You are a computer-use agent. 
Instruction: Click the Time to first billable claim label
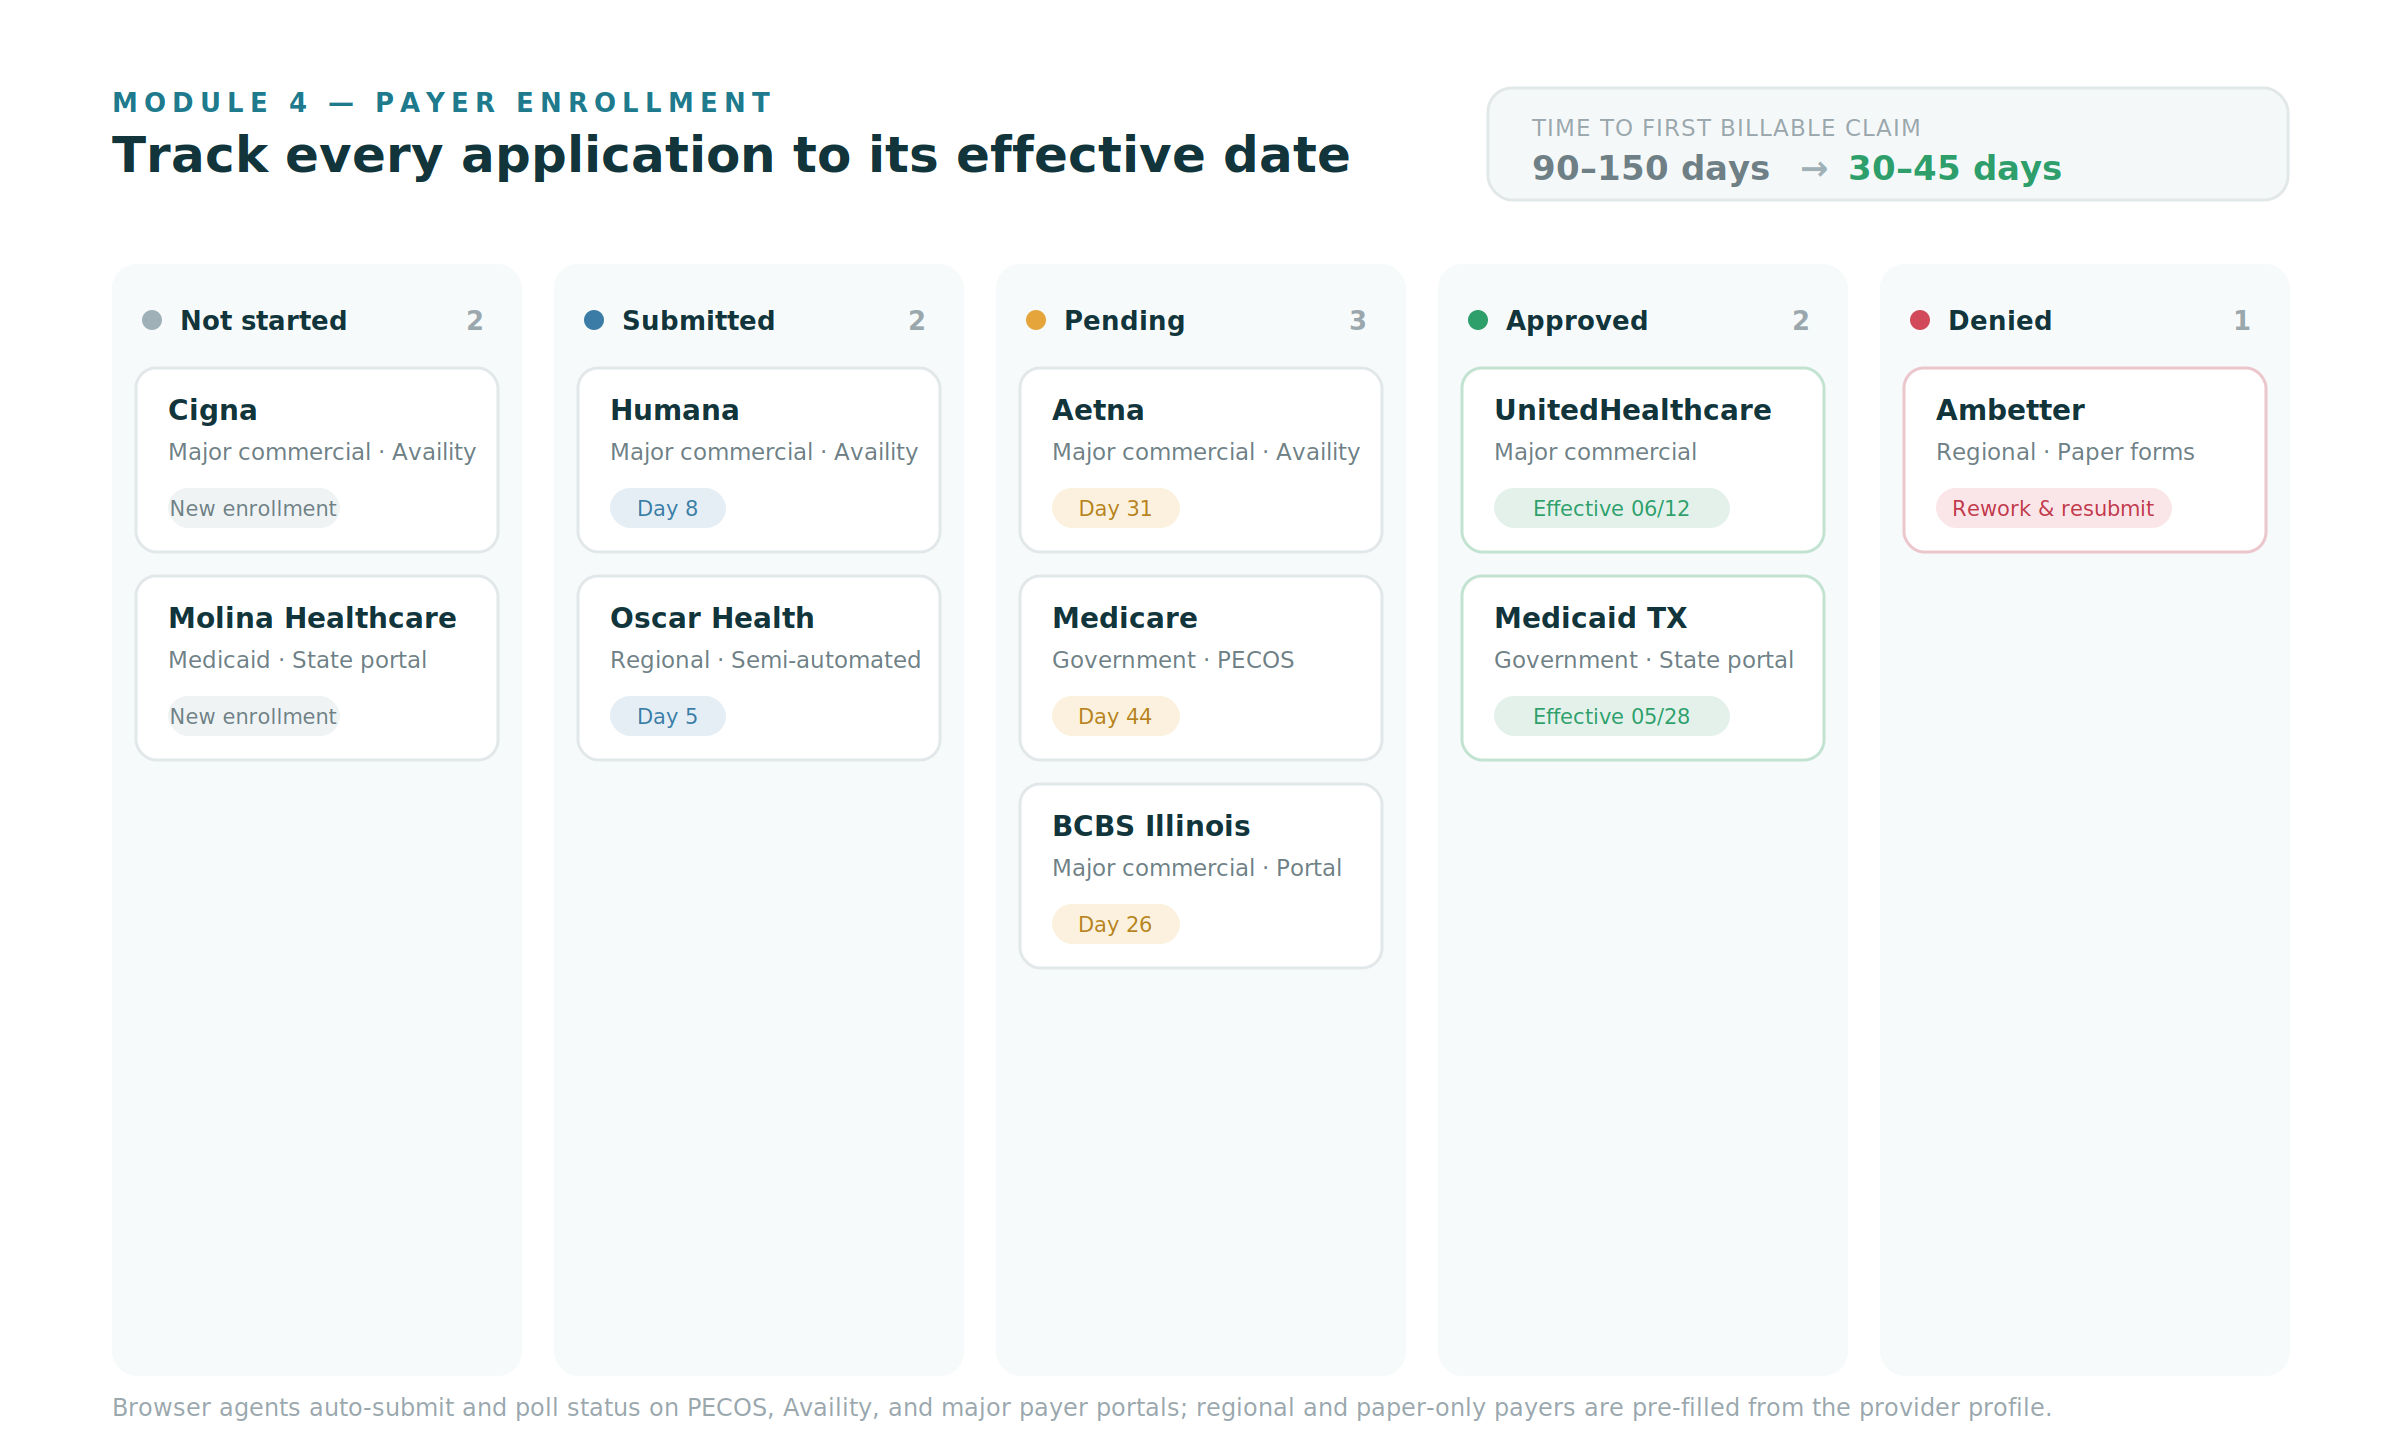(x=1726, y=128)
